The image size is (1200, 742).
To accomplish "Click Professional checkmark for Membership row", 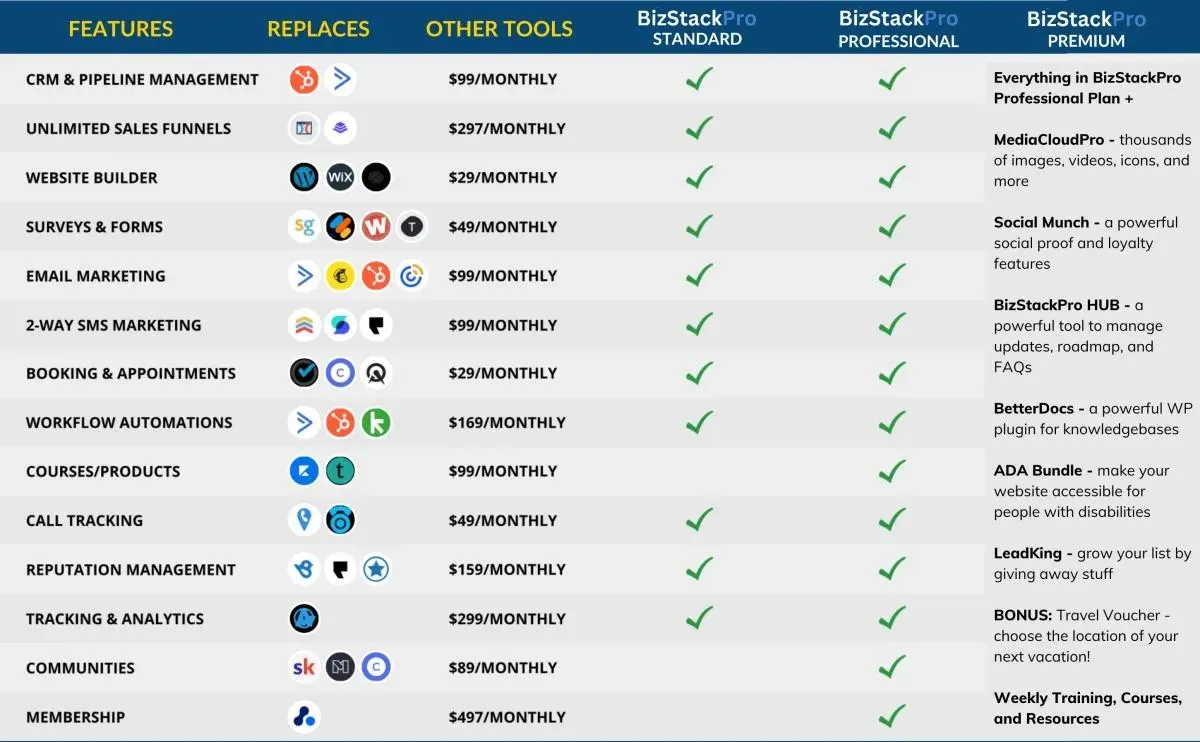I will click(x=892, y=715).
